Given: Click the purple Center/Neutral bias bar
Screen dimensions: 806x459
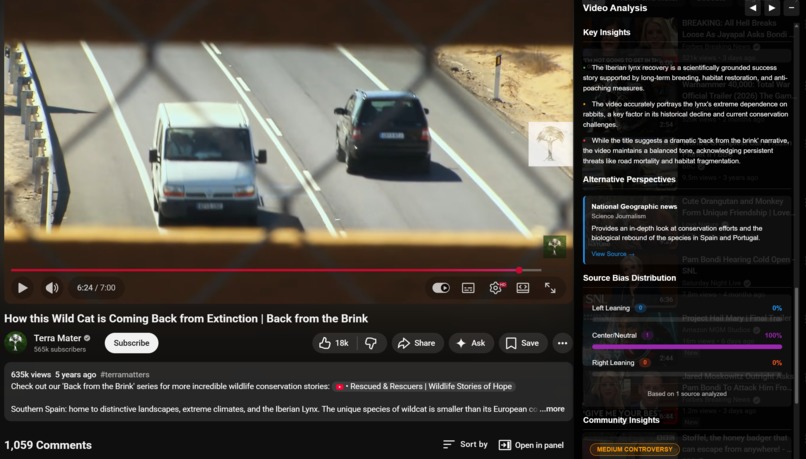Looking at the screenshot, I should [x=687, y=347].
